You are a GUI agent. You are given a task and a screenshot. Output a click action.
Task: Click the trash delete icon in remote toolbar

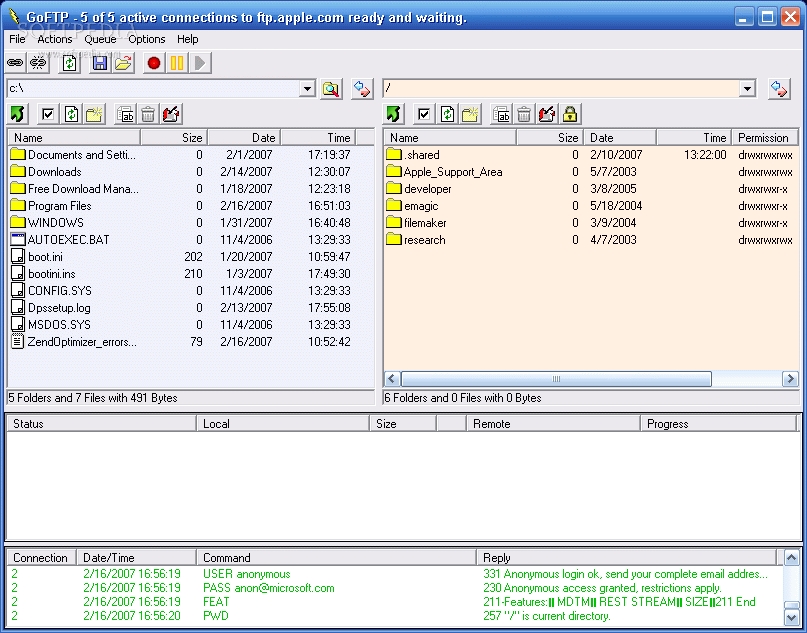524,114
